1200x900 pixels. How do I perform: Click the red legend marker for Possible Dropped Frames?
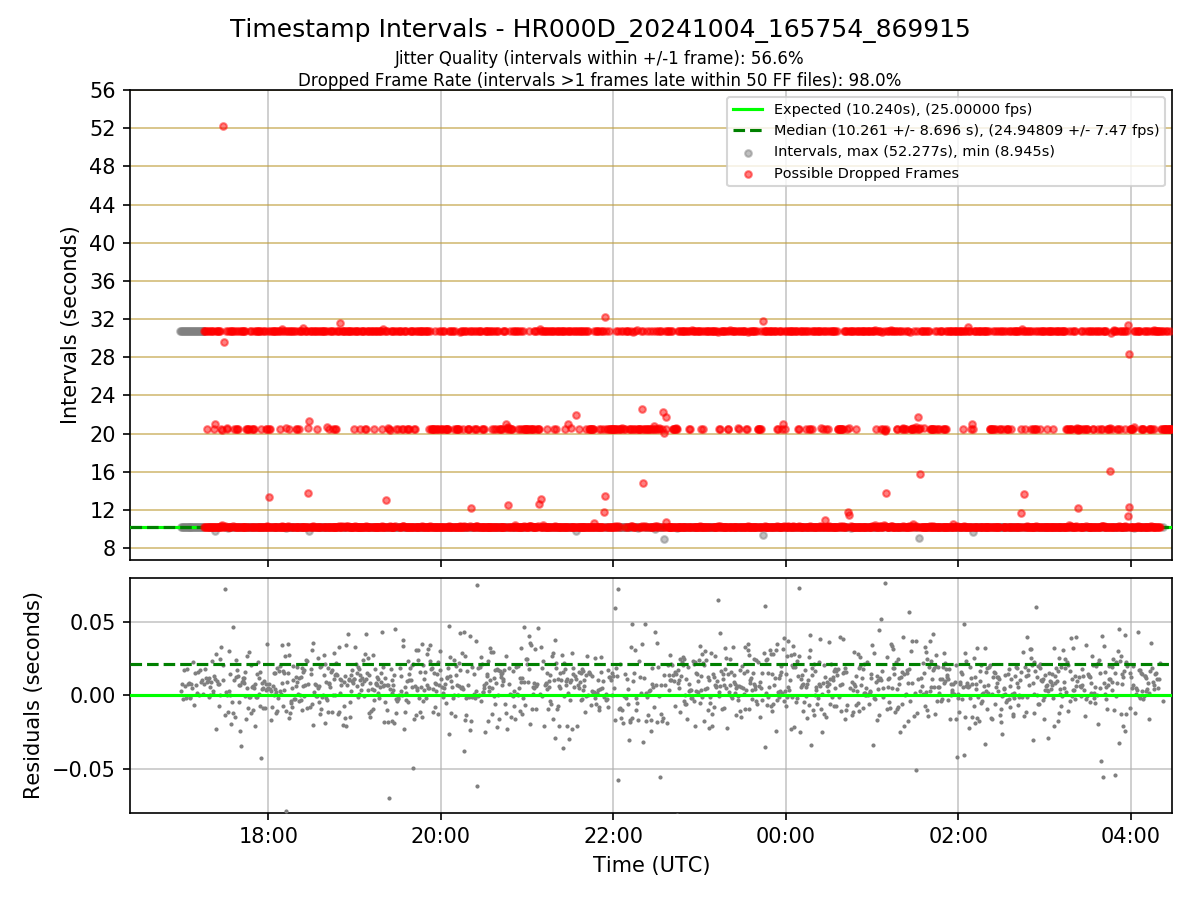tap(749, 173)
